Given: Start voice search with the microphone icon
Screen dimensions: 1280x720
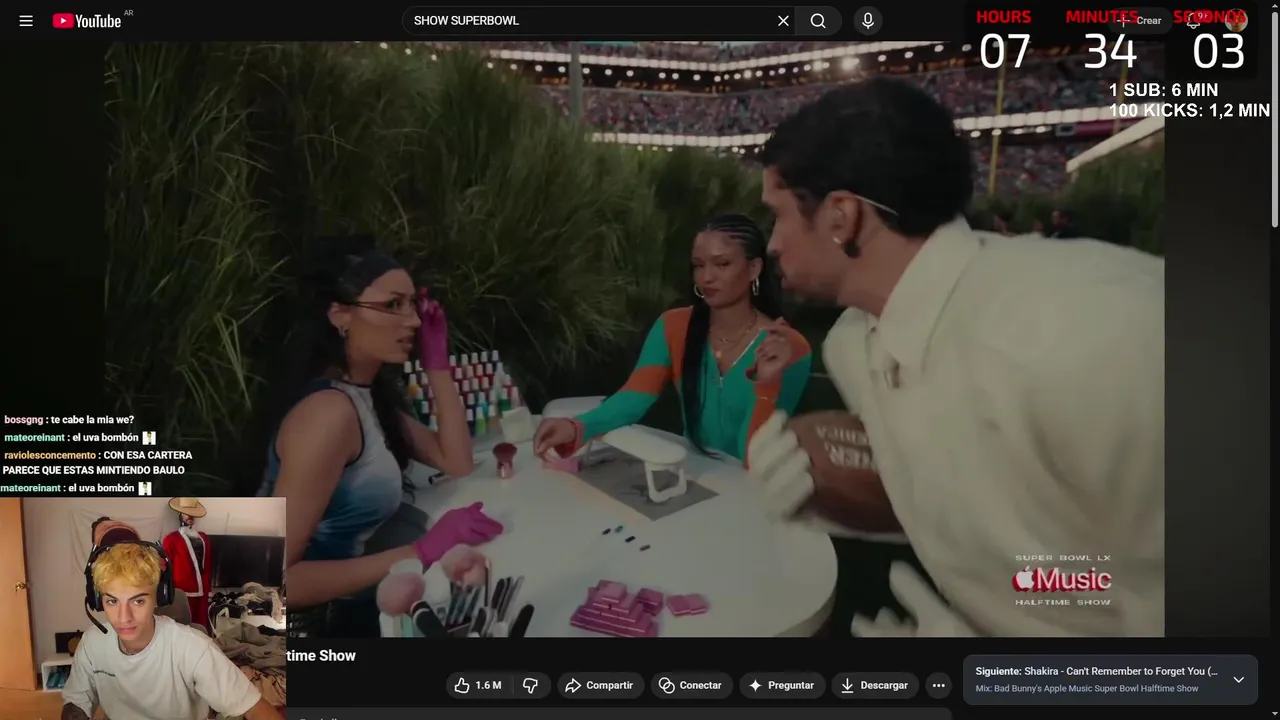Looking at the screenshot, I should coord(868,21).
